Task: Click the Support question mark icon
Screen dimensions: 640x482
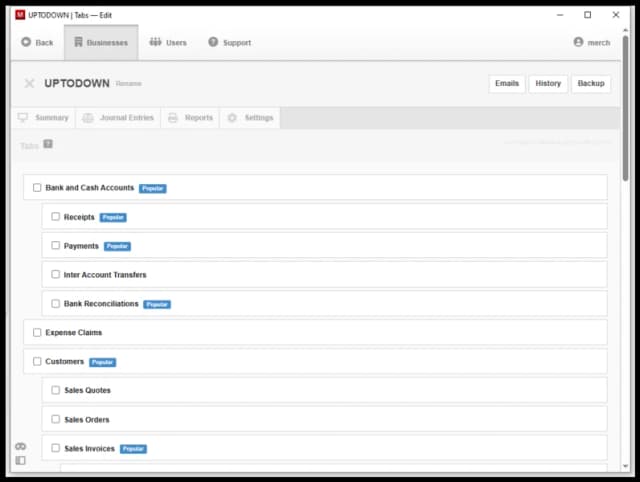Action: (213, 42)
